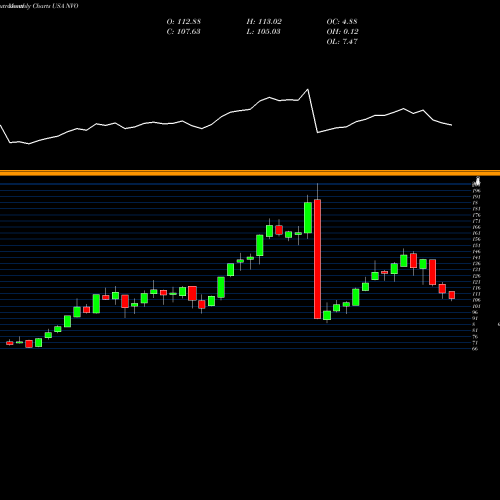Select the tallest red candlestick

317,259
